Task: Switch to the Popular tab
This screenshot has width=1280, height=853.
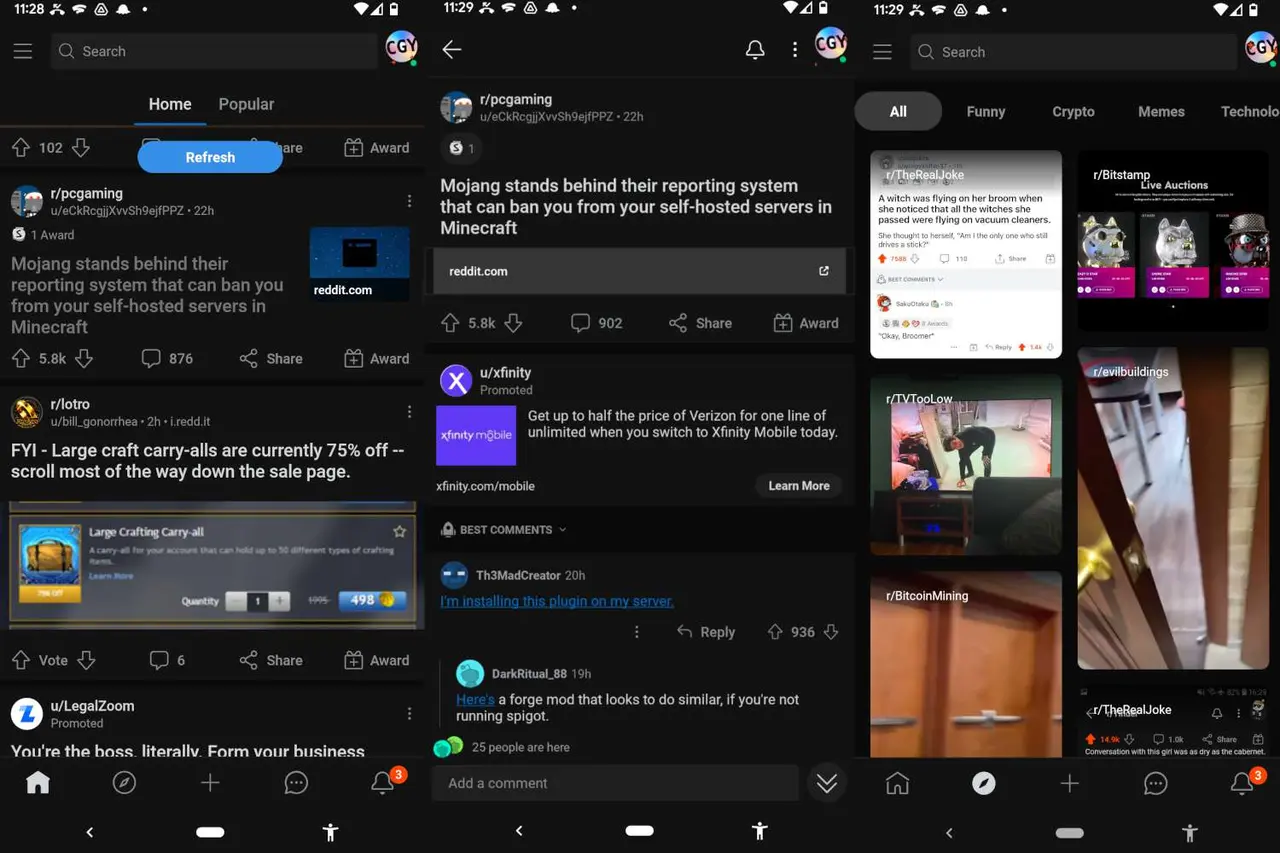Action: pos(246,104)
